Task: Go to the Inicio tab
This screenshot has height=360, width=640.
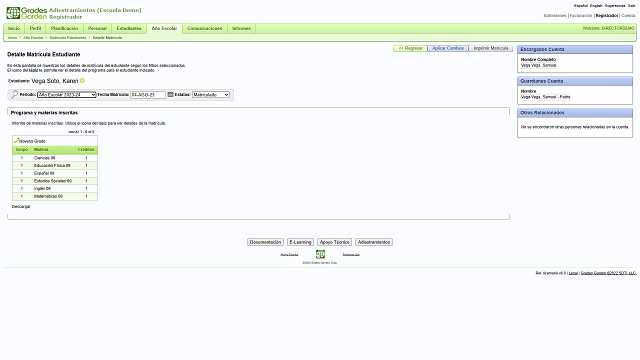Action: [x=14, y=28]
